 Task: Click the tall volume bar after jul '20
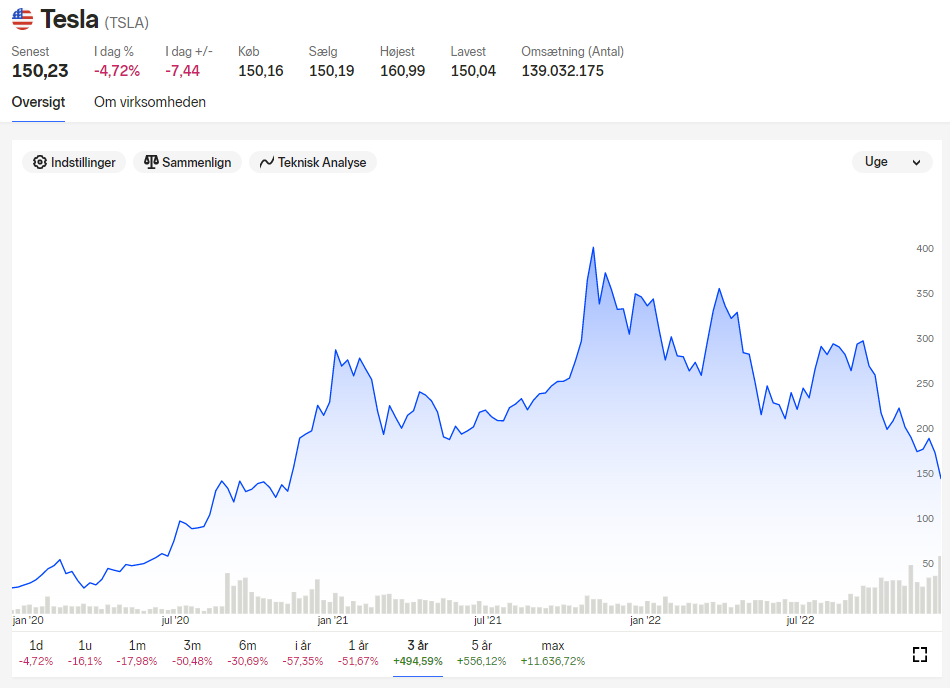(x=228, y=593)
